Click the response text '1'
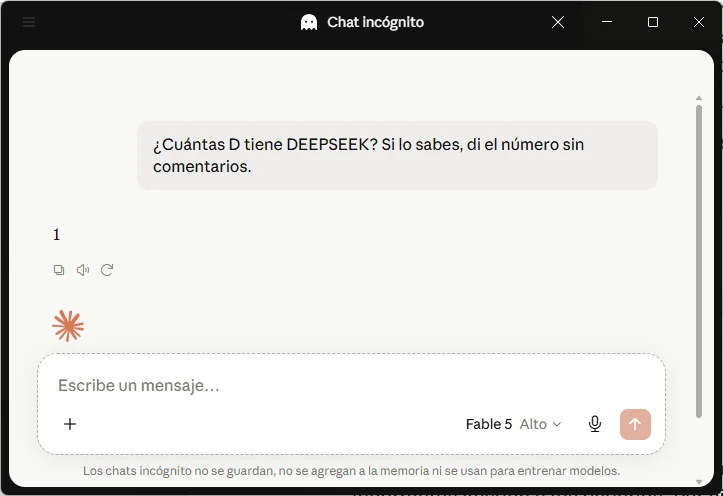This screenshot has width=723, height=496. [56, 235]
